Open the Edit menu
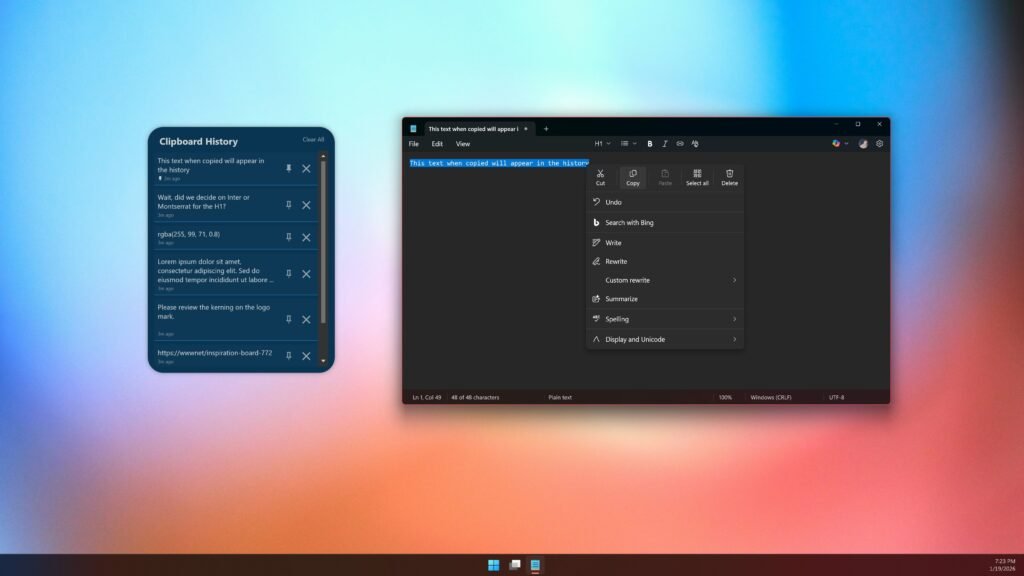The width and height of the screenshot is (1024, 576). [x=437, y=144]
